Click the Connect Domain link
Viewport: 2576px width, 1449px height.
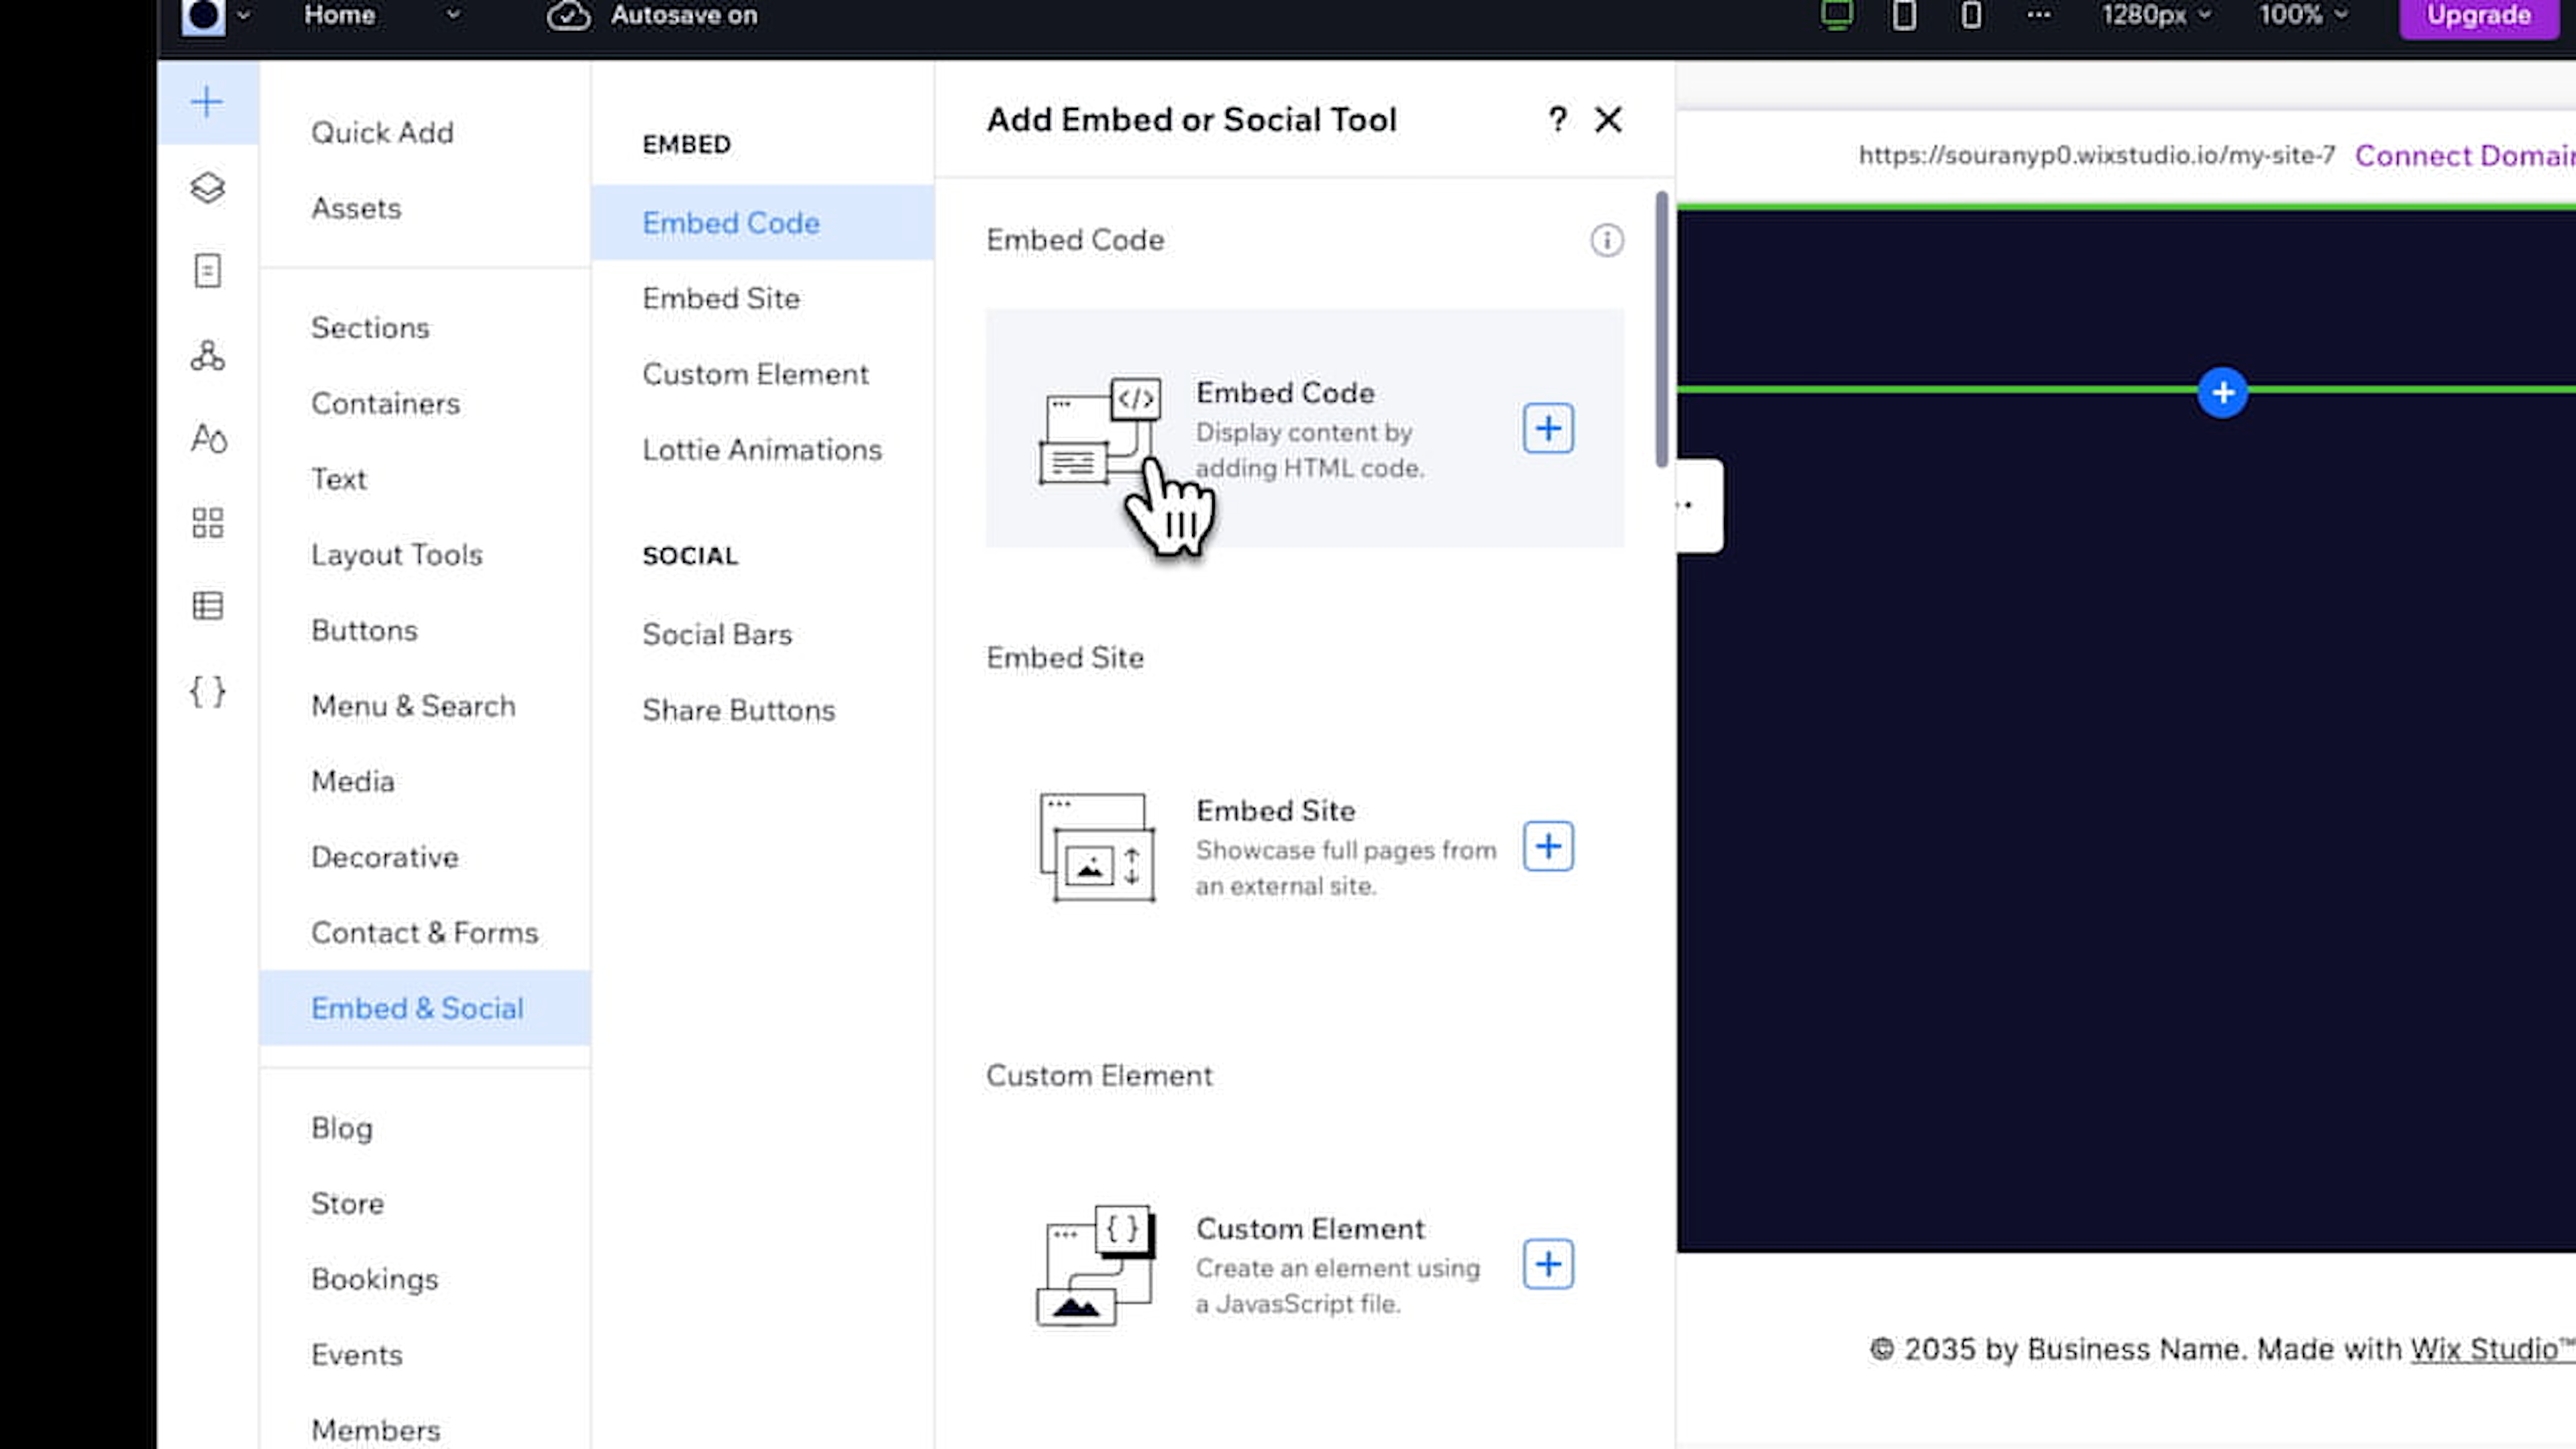point(2464,156)
